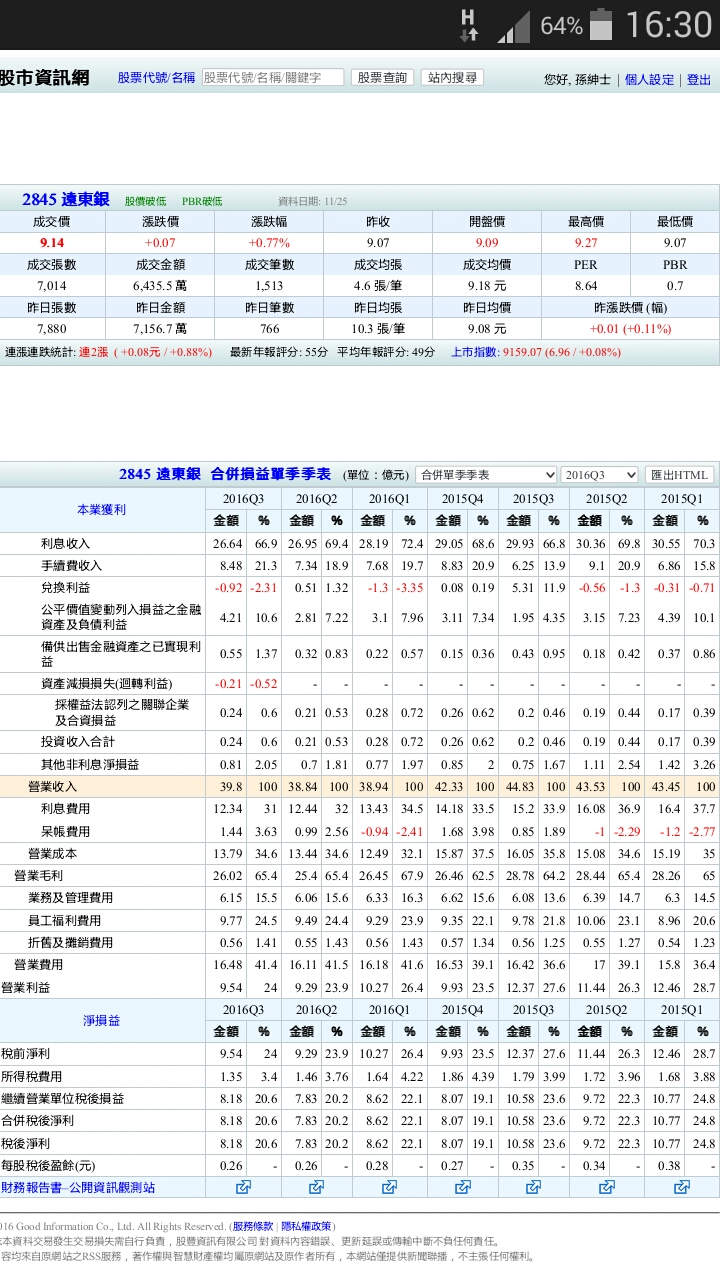Click the 上市指數 market index link
720x1280 pixels.
pyautogui.click(x=475, y=352)
